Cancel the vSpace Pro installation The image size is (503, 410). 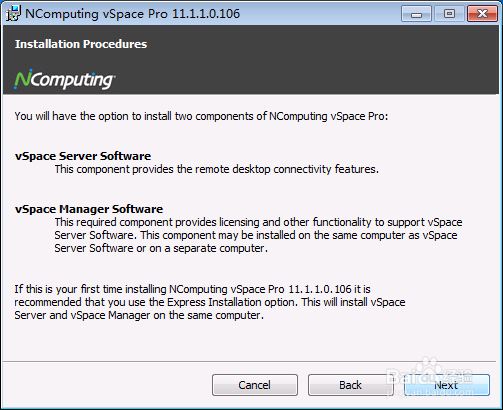coord(255,385)
